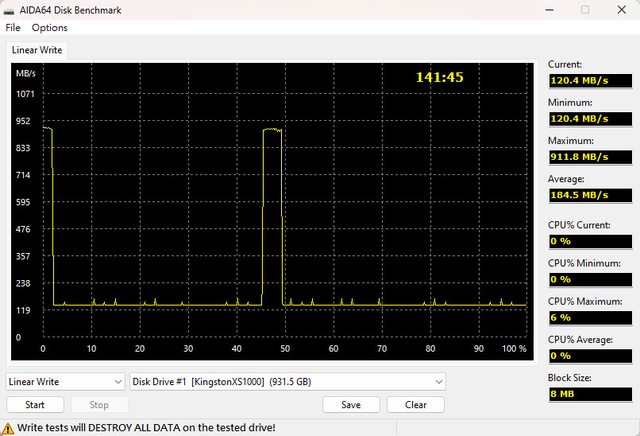Save the benchmark results
Image resolution: width=640 pixels, height=436 pixels.
351,405
